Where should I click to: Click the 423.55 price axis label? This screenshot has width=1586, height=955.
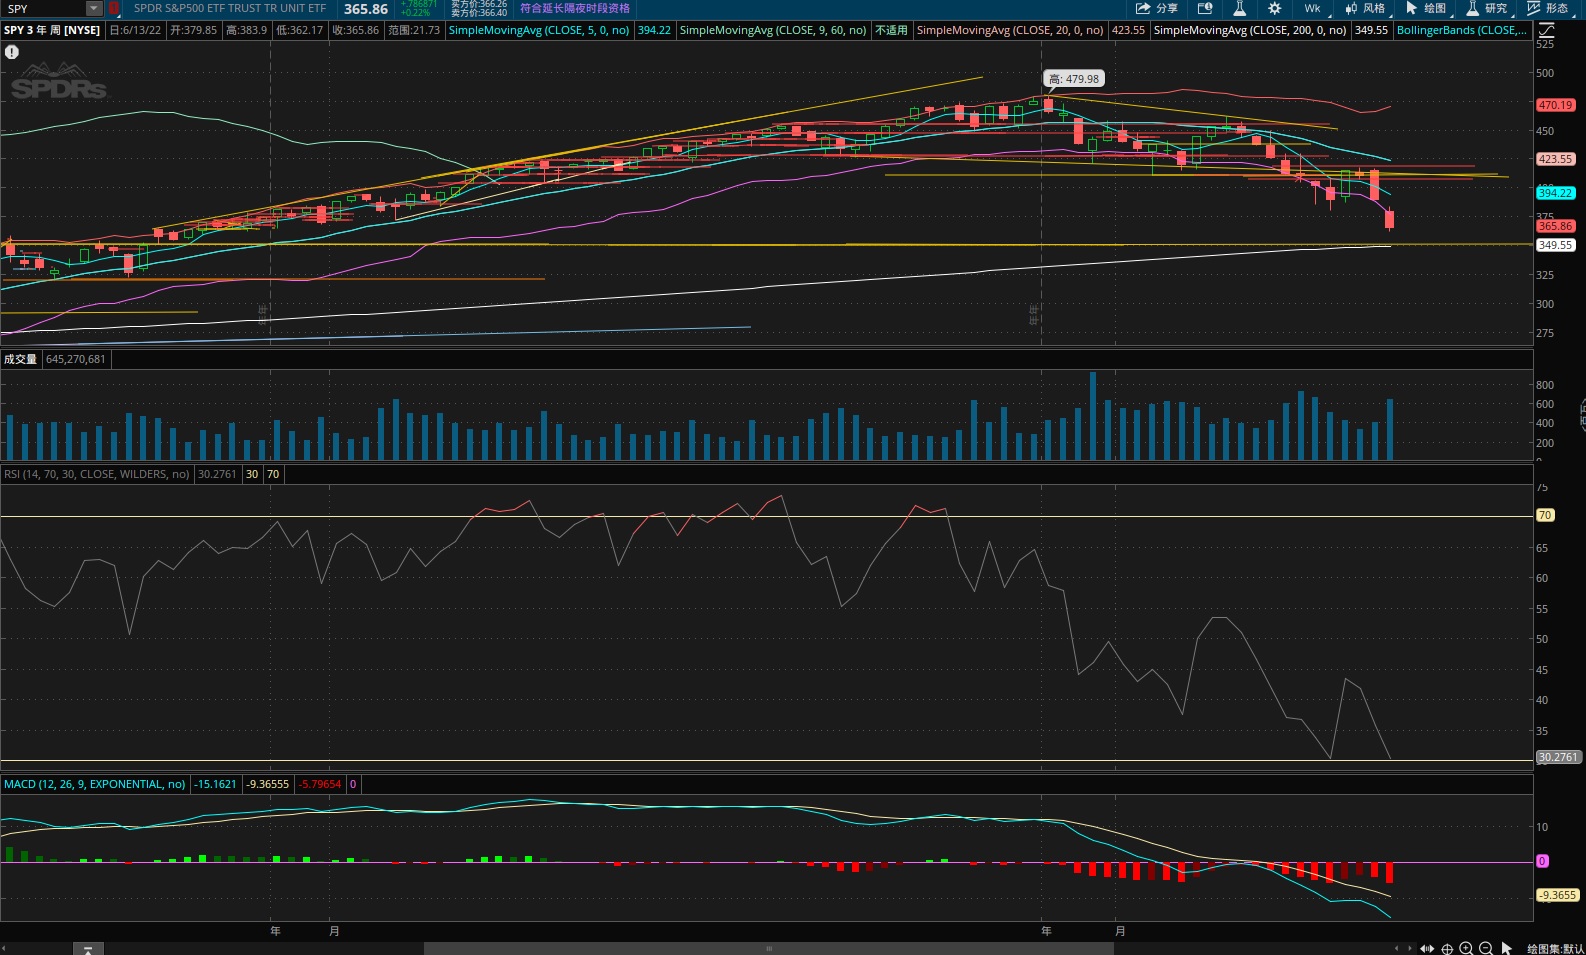[x=1555, y=159]
